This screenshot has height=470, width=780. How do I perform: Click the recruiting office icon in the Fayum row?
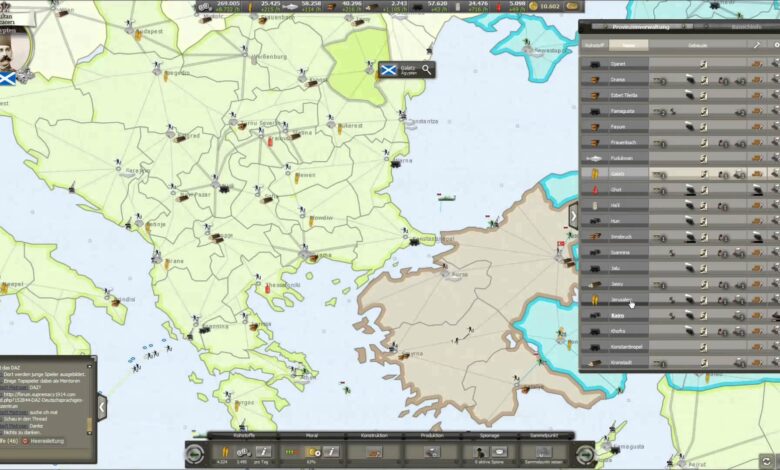coord(703,127)
